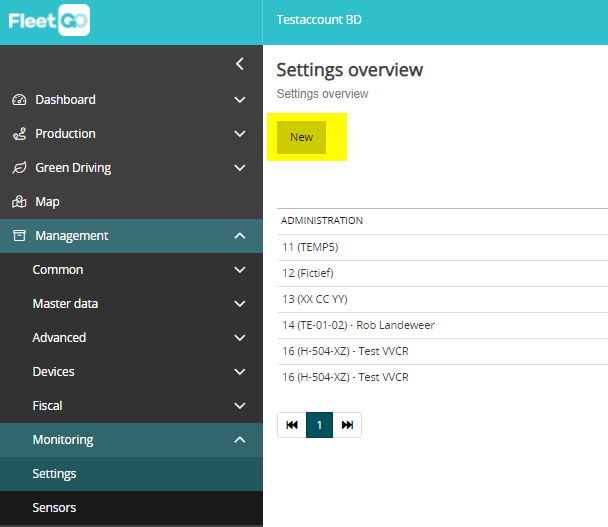Click the Testaccount BD header title
This screenshot has height=527, width=608.
click(x=319, y=20)
